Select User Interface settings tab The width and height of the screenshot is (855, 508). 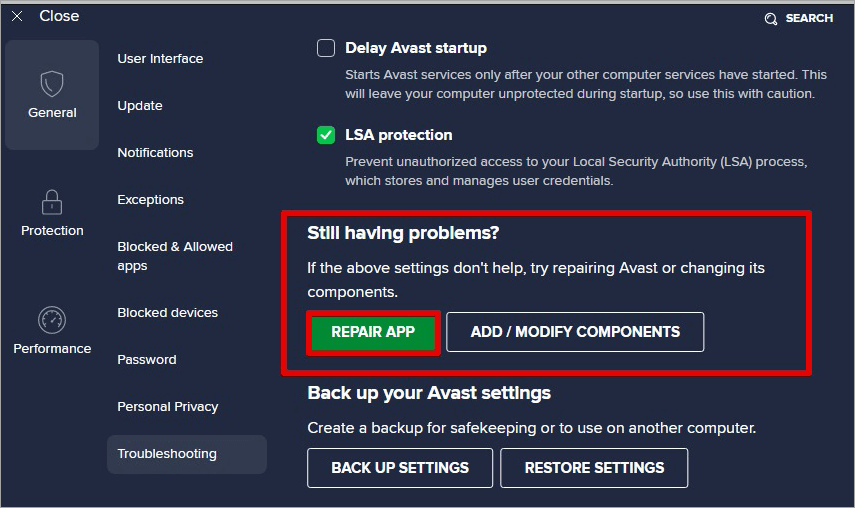[160, 59]
